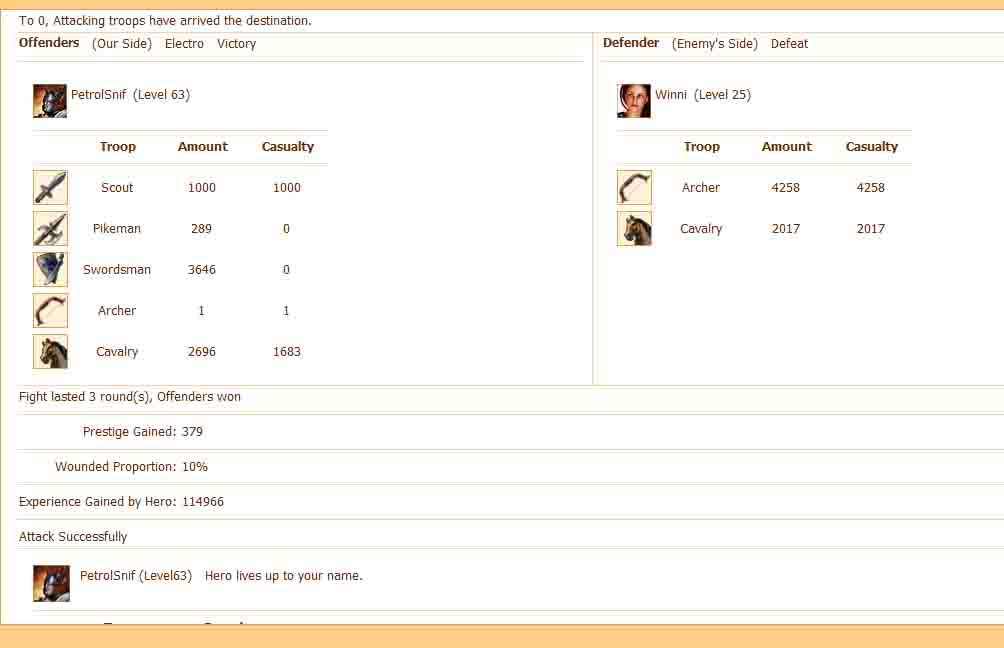Click the defender's Cavalry horse icon
1004x648 pixels.
[x=634, y=229]
